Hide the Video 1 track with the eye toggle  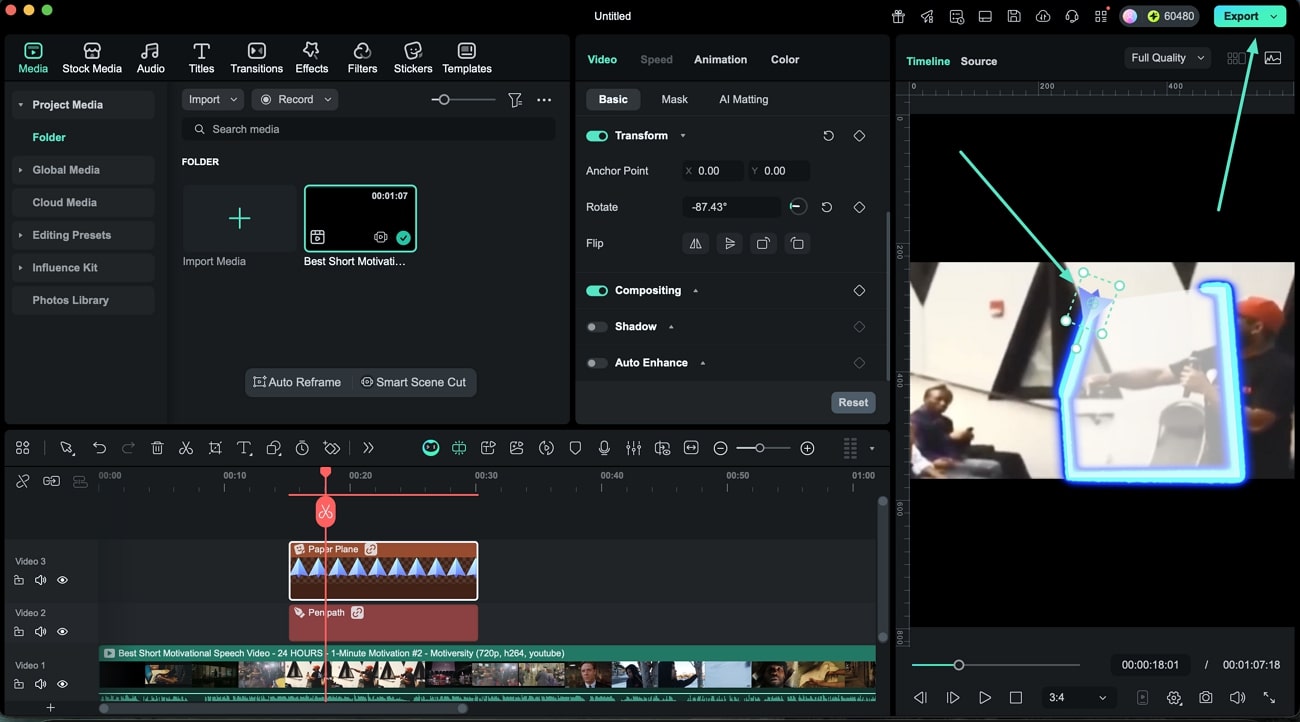[x=62, y=684]
